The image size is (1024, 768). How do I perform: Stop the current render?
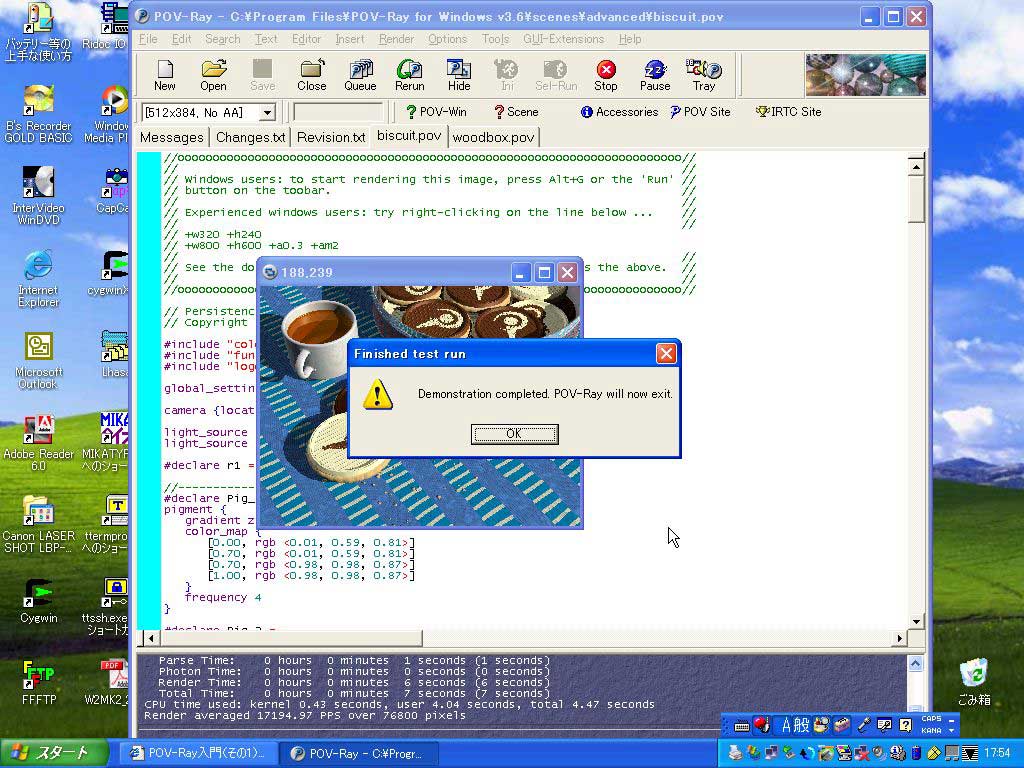point(605,75)
